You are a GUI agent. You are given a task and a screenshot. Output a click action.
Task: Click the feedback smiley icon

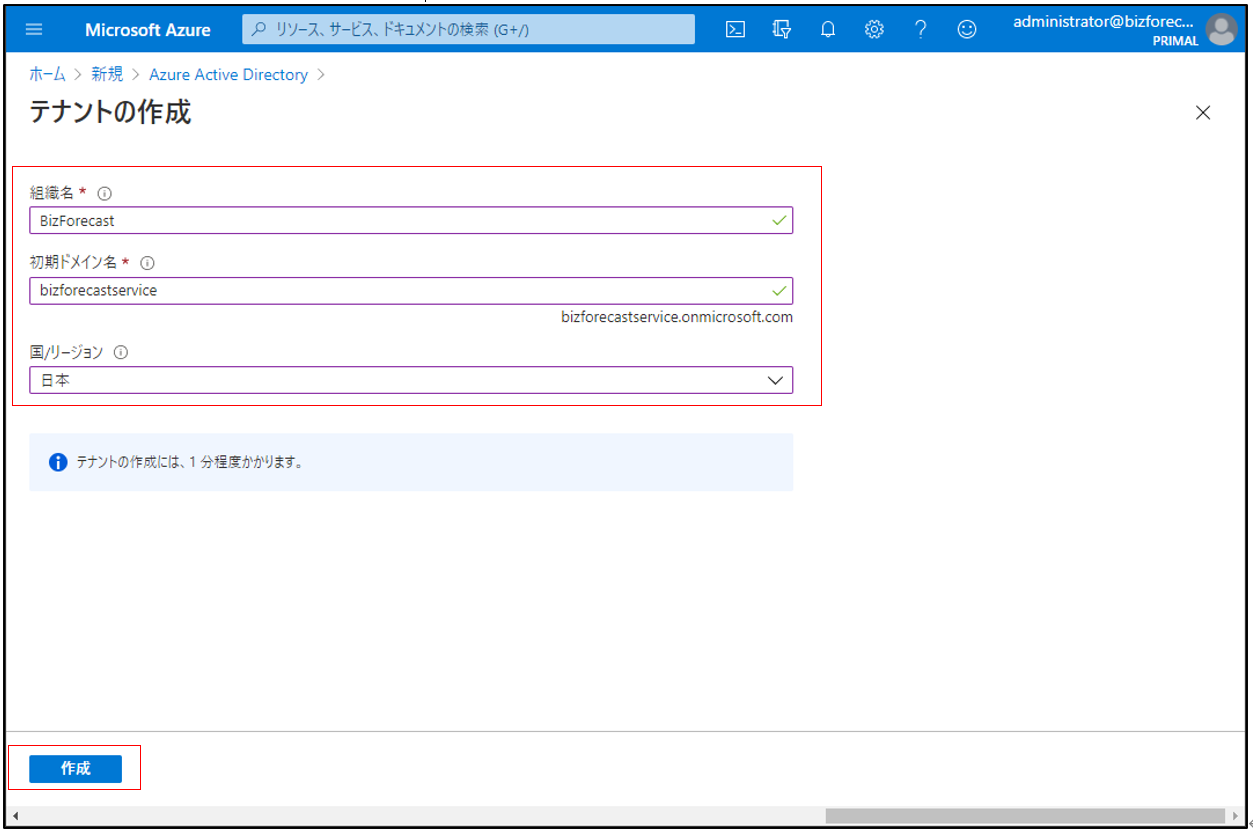pos(967,29)
